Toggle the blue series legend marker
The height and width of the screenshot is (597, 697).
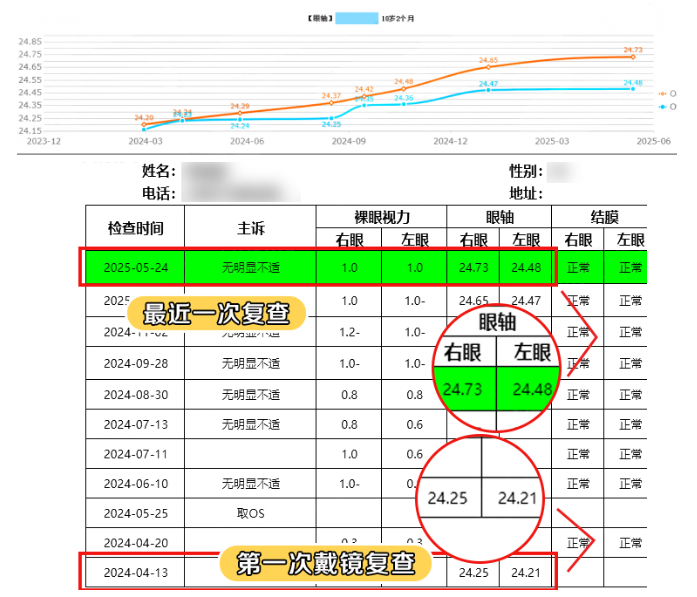pyautogui.click(x=662, y=106)
